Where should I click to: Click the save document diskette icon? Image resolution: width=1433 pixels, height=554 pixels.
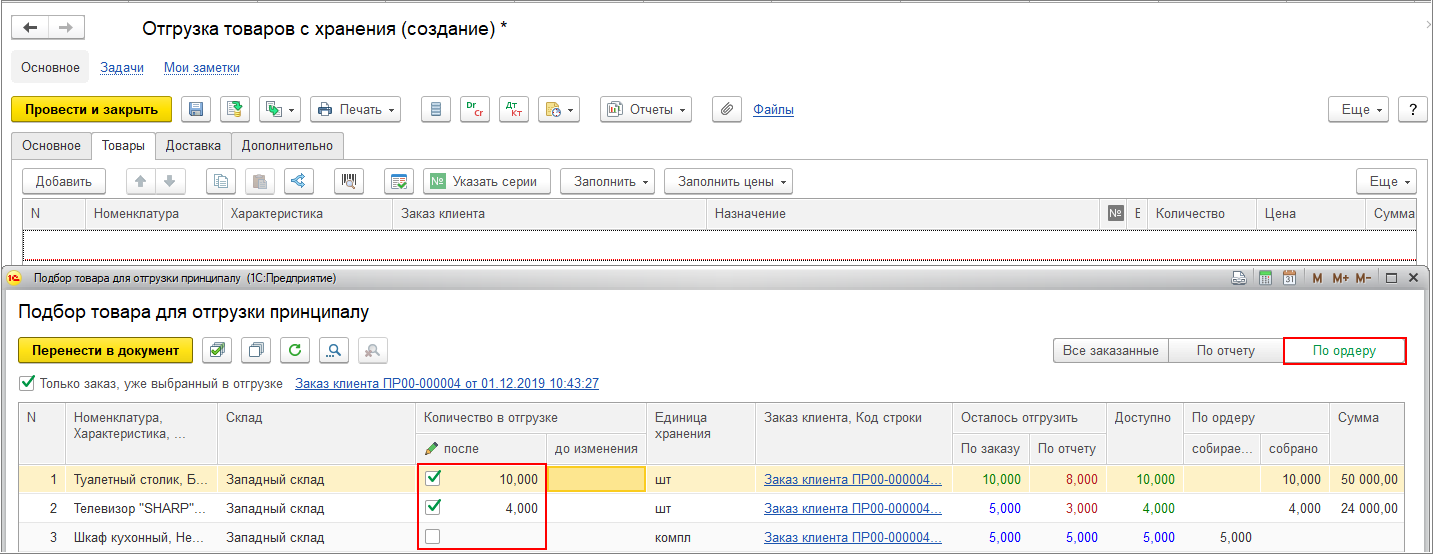196,109
